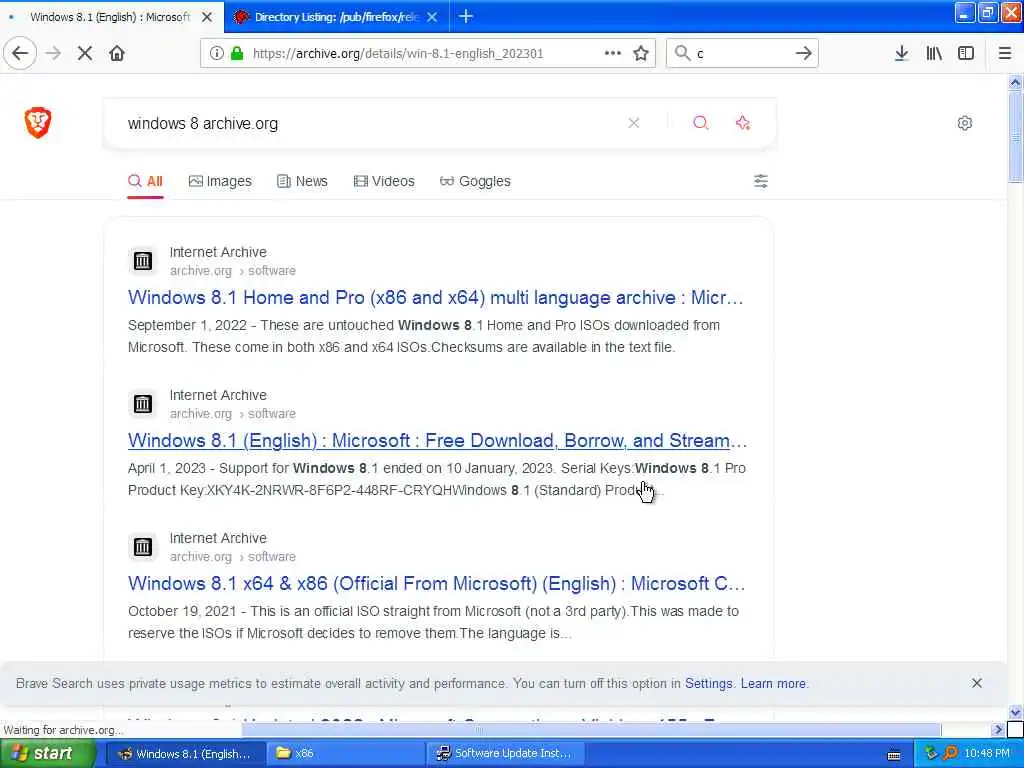Click the taskbar keyboard icon
Screen dimensions: 1024x768
pyautogui.click(x=894, y=754)
